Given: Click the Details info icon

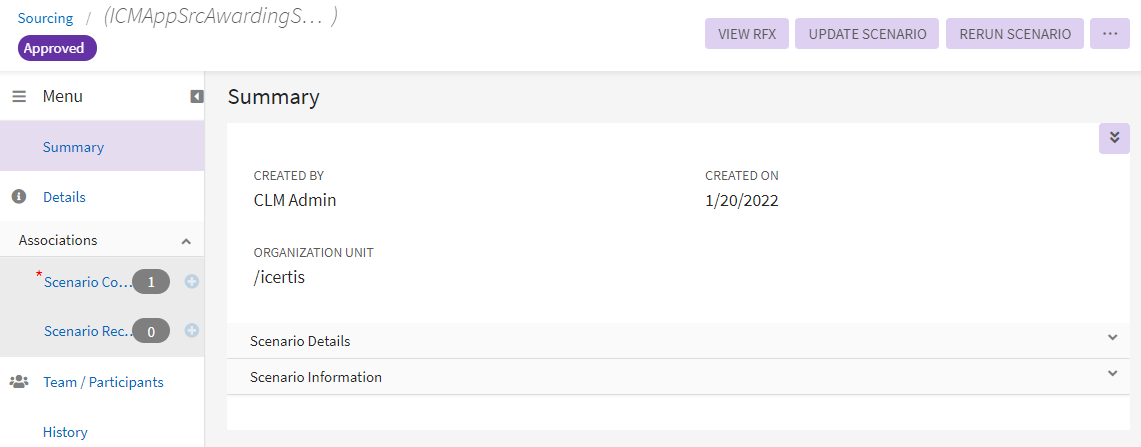Looking at the screenshot, I should 18,197.
